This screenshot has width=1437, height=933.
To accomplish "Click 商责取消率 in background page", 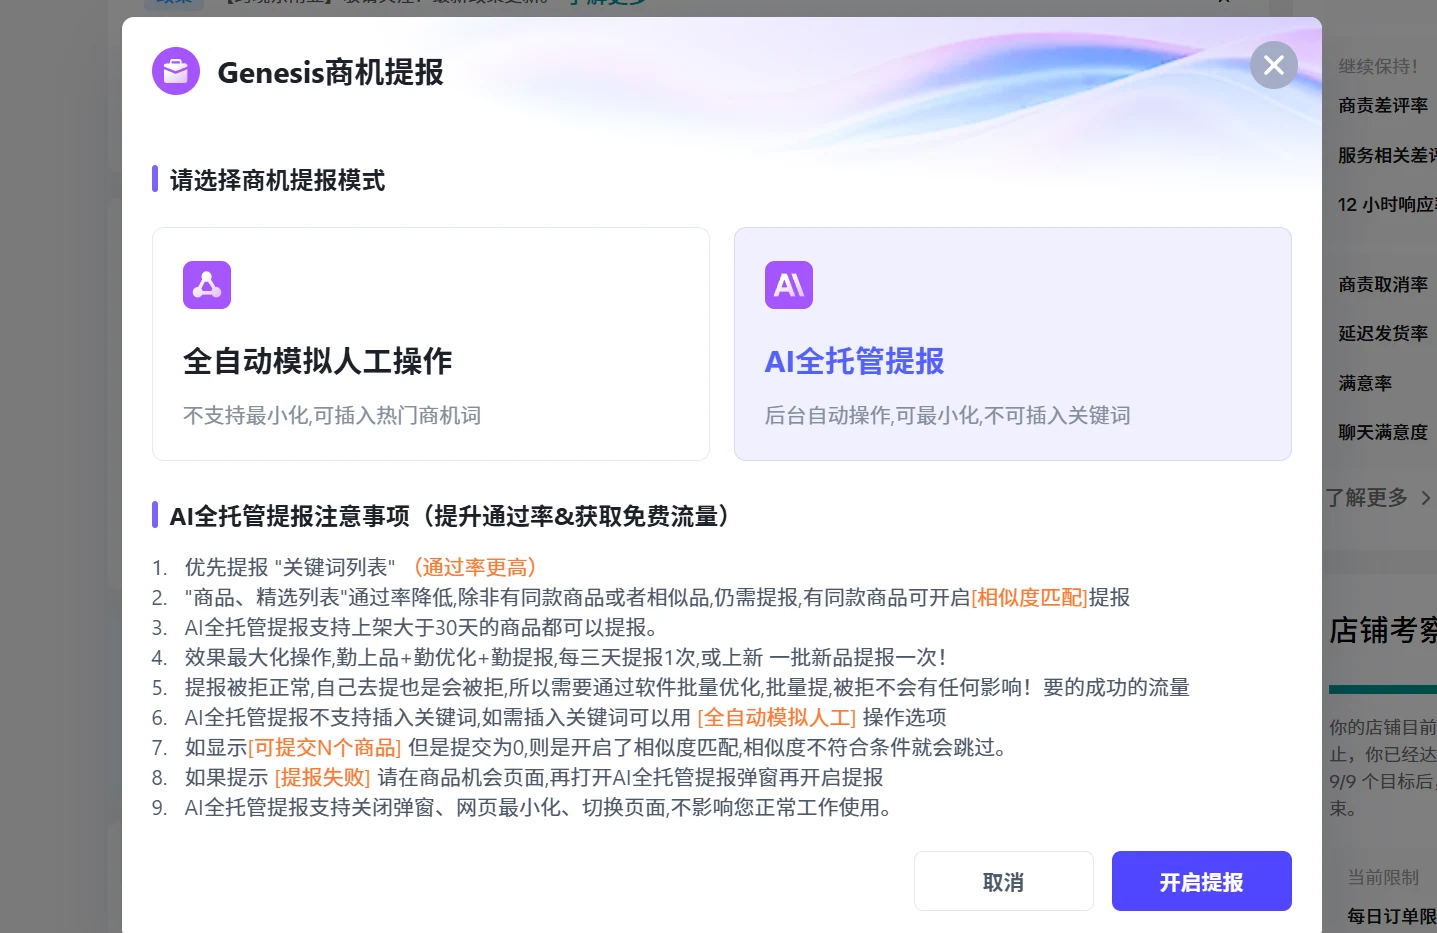I will [x=1383, y=284].
